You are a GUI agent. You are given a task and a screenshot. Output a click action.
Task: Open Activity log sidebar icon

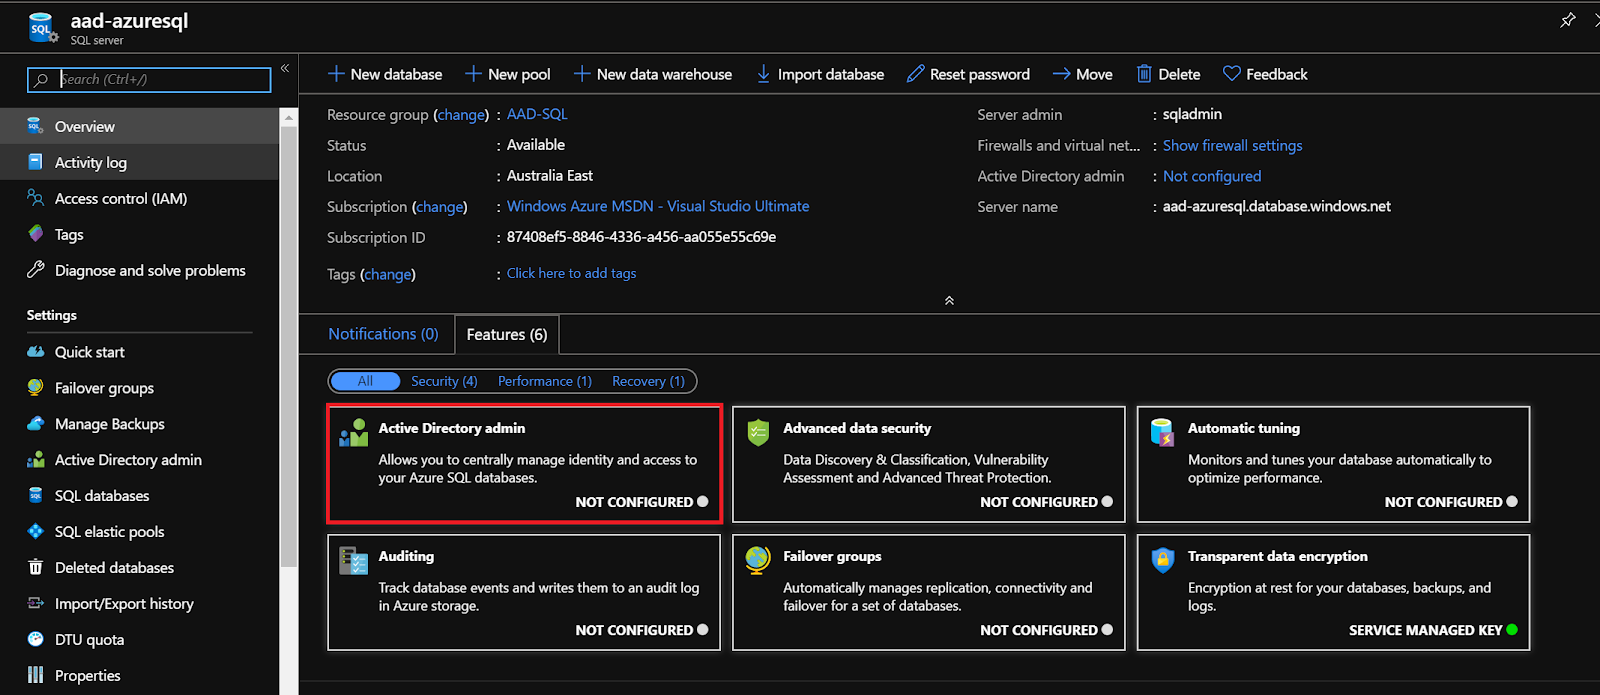coord(35,162)
